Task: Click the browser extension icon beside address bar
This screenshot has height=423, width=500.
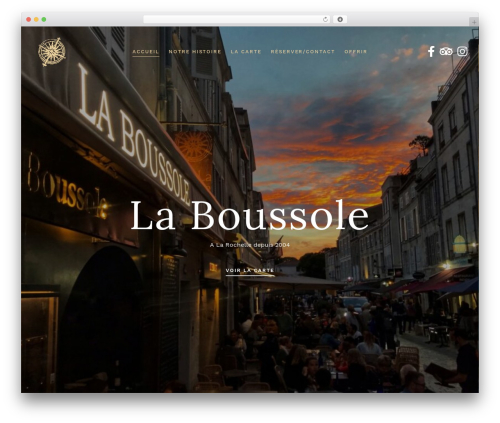Action: coord(340,19)
